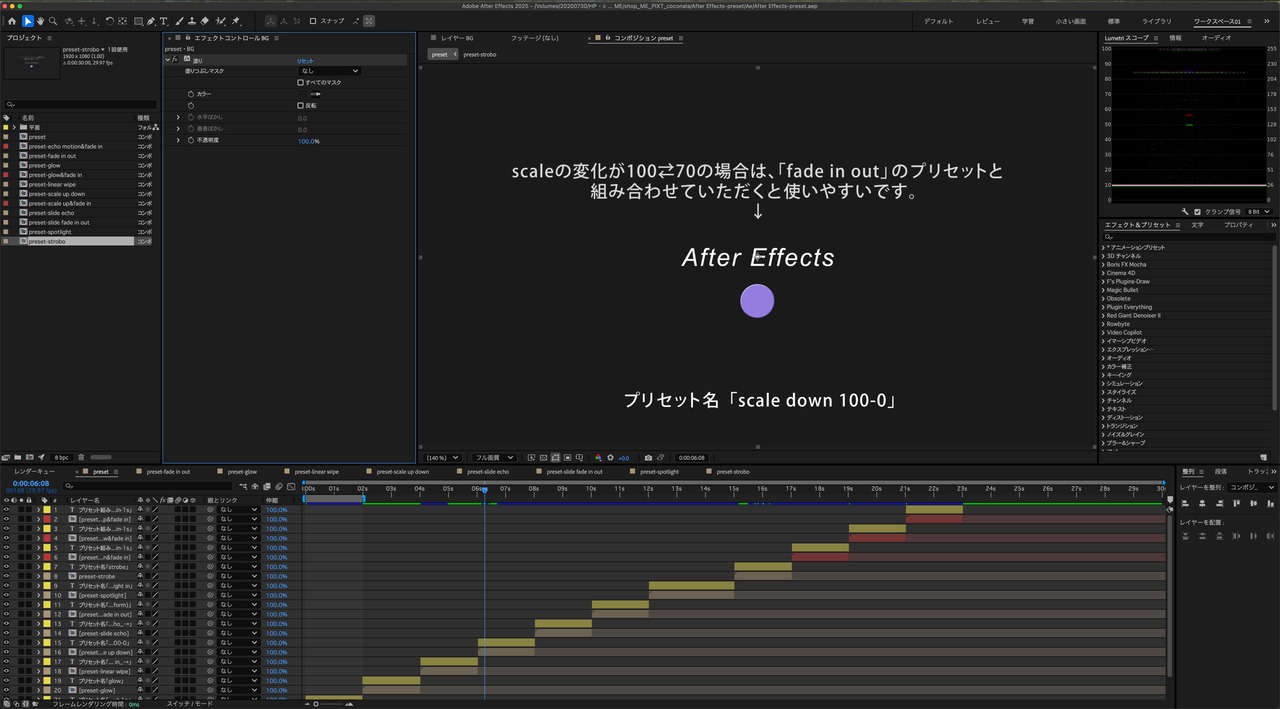Screen dimensions: 1280x709
Task: Select the Zoom (magnifier) tool
Action: [54, 21]
